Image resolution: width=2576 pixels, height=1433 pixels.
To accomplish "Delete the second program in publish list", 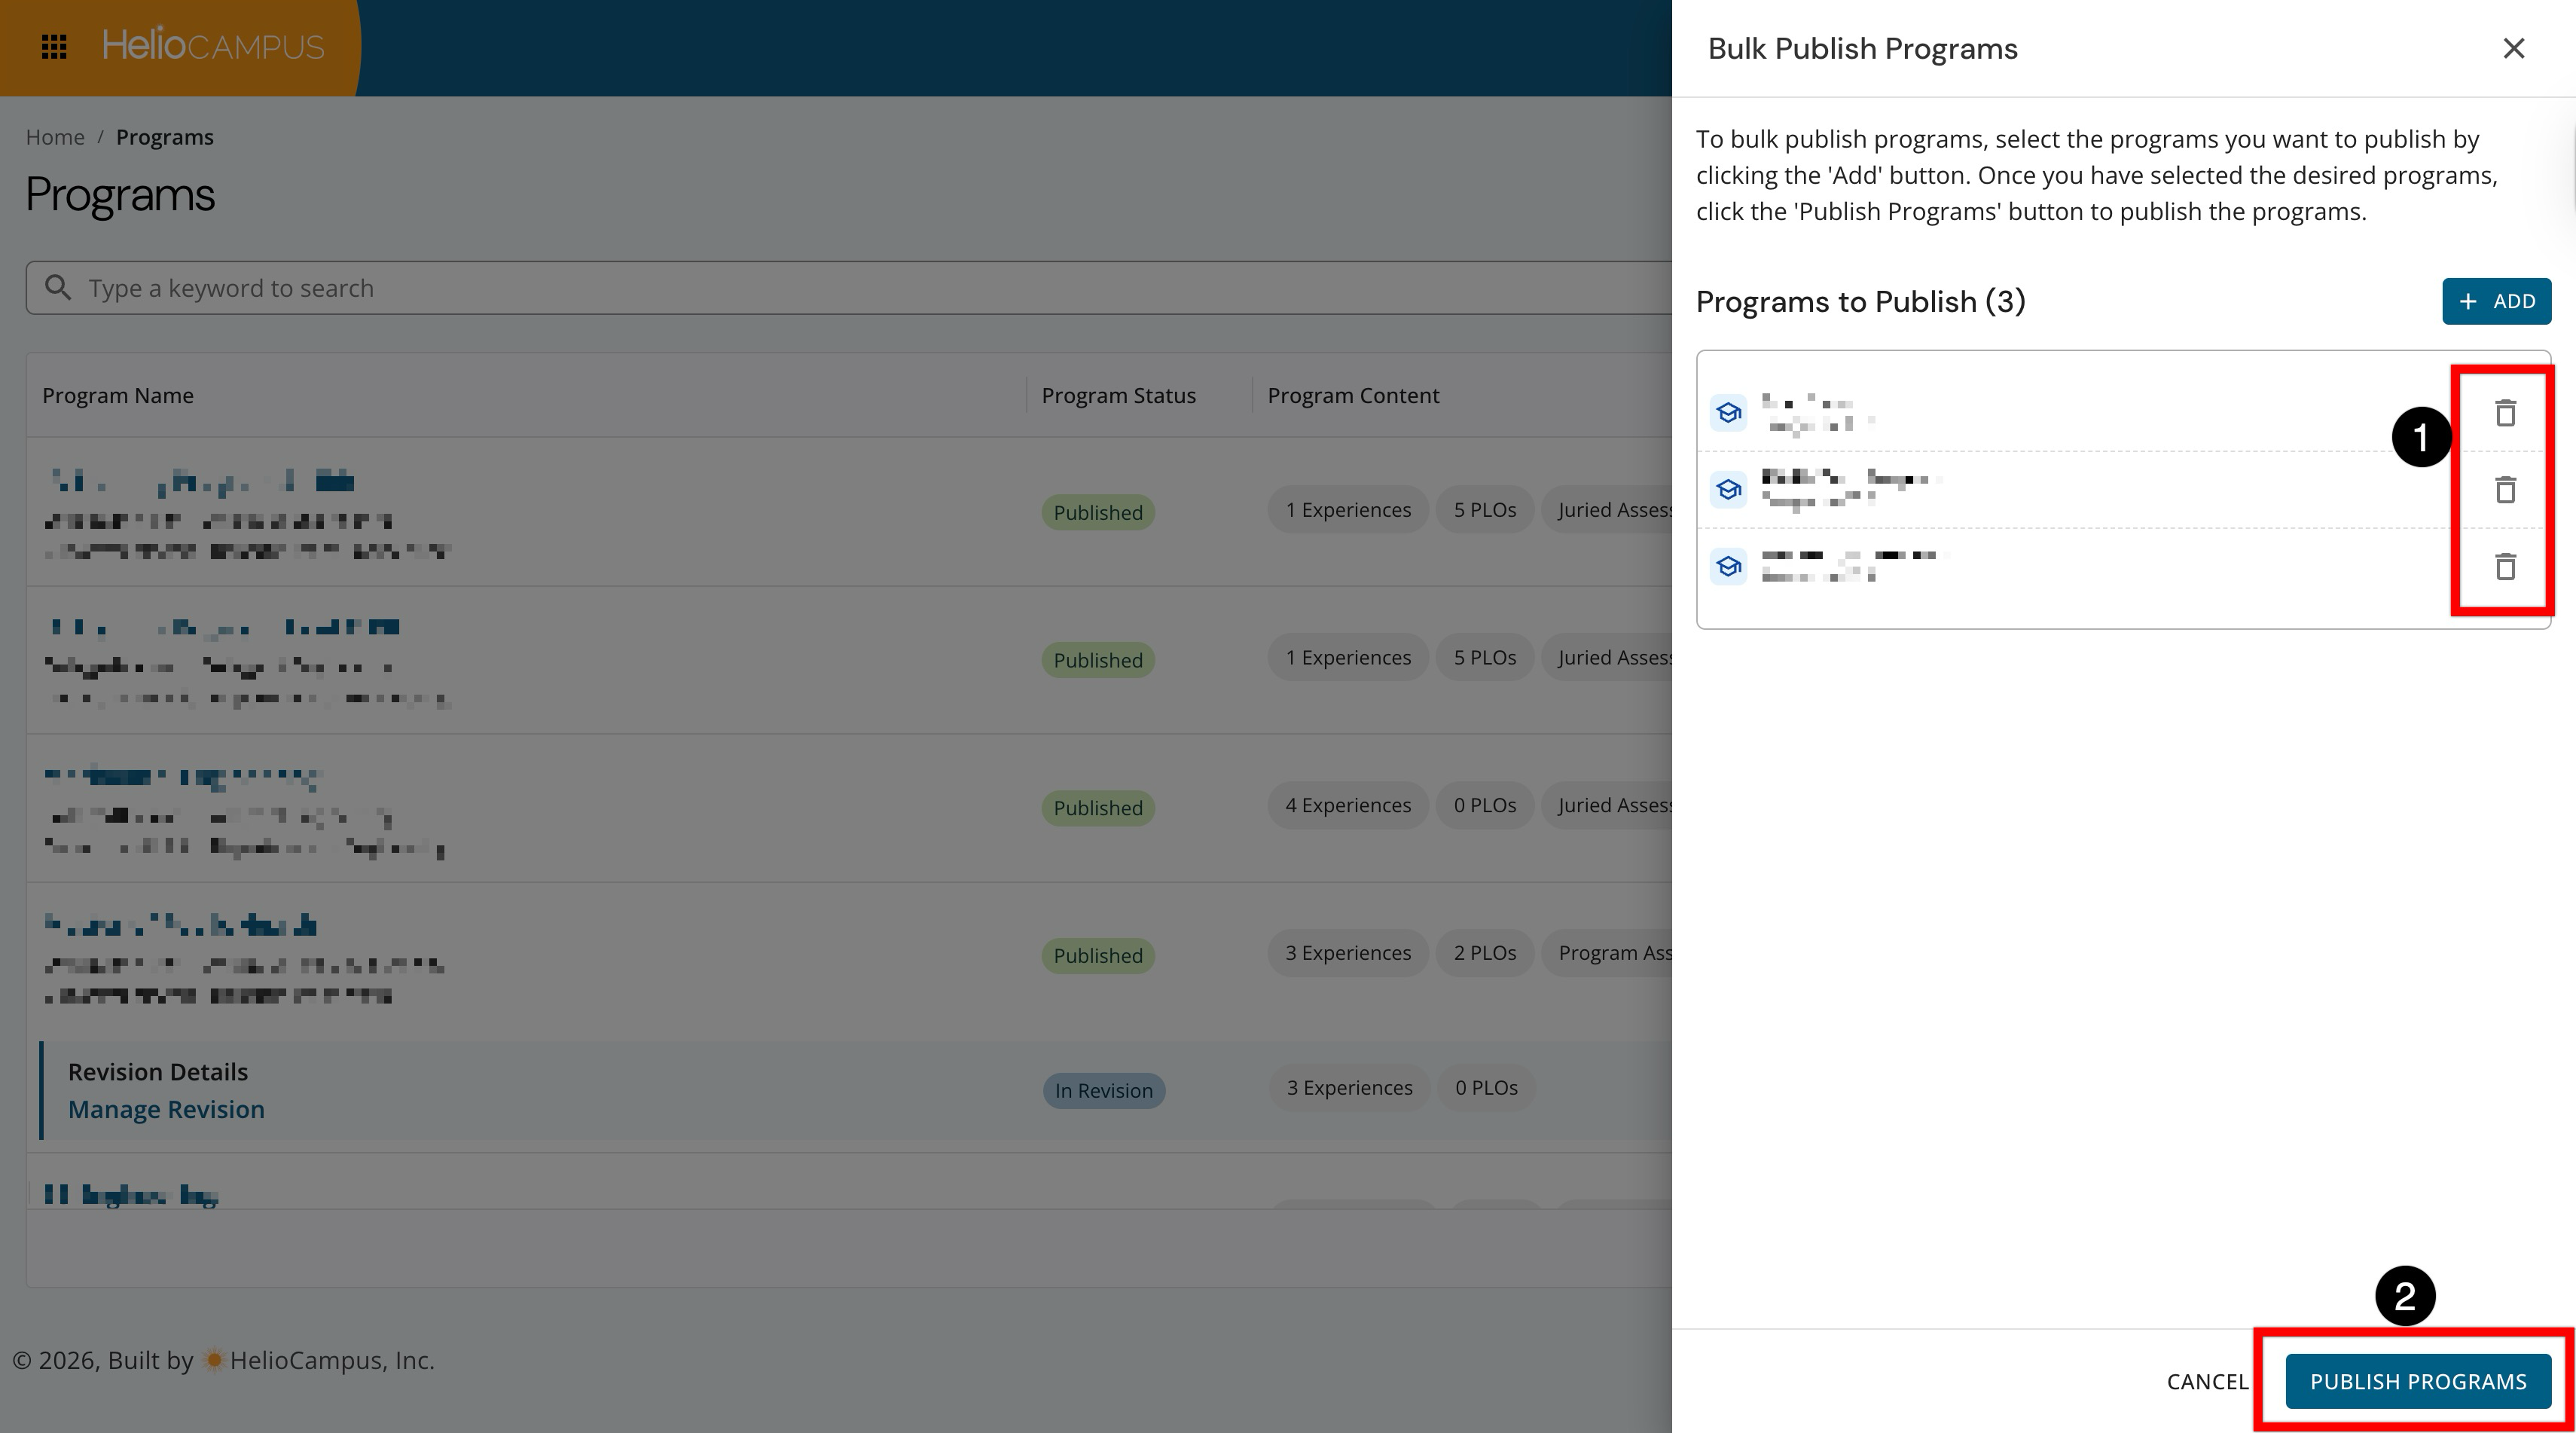I will point(2505,490).
